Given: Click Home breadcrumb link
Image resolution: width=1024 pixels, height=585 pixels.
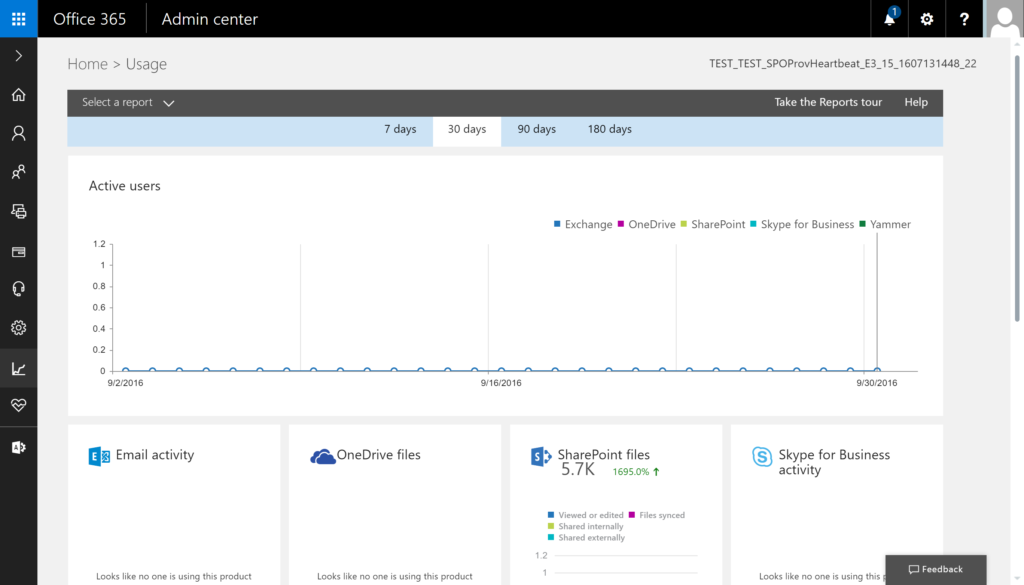Looking at the screenshot, I should pyautogui.click(x=88, y=64).
